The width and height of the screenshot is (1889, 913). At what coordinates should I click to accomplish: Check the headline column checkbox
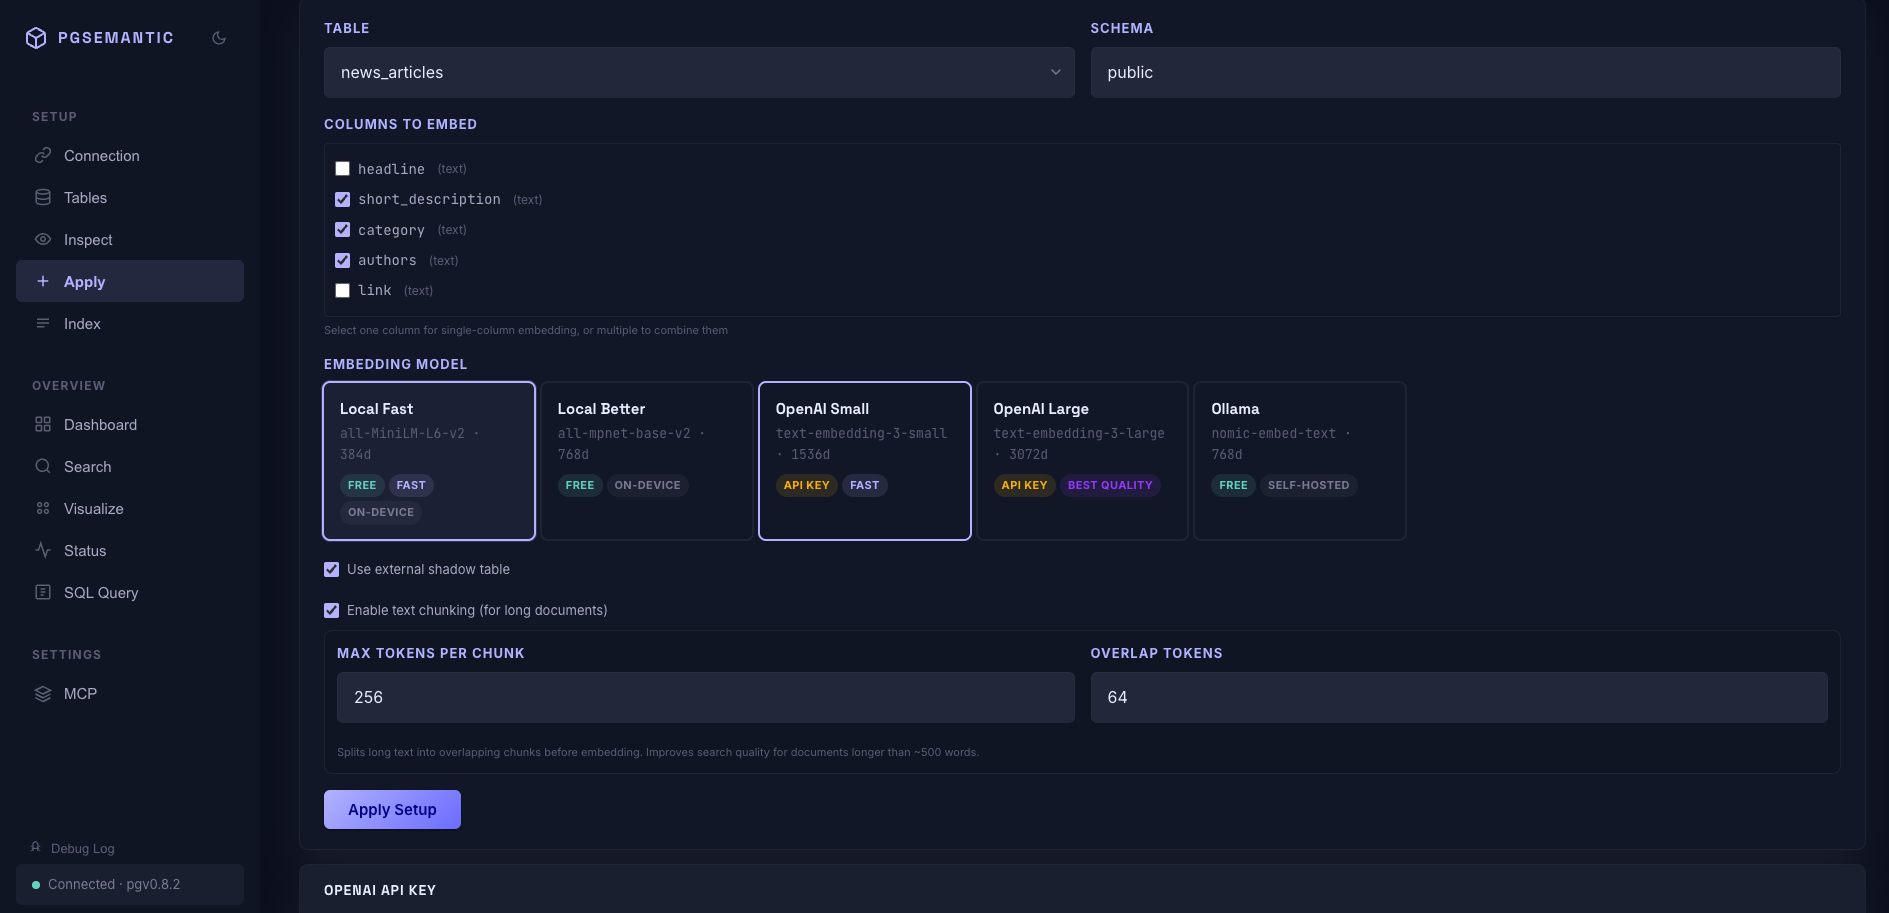click(x=342, y=168)
